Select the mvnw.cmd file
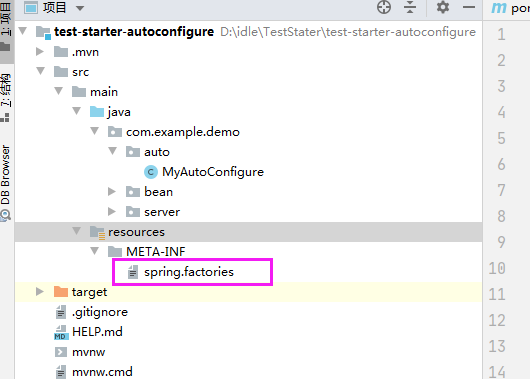530x379 pixels. point(102,372)
